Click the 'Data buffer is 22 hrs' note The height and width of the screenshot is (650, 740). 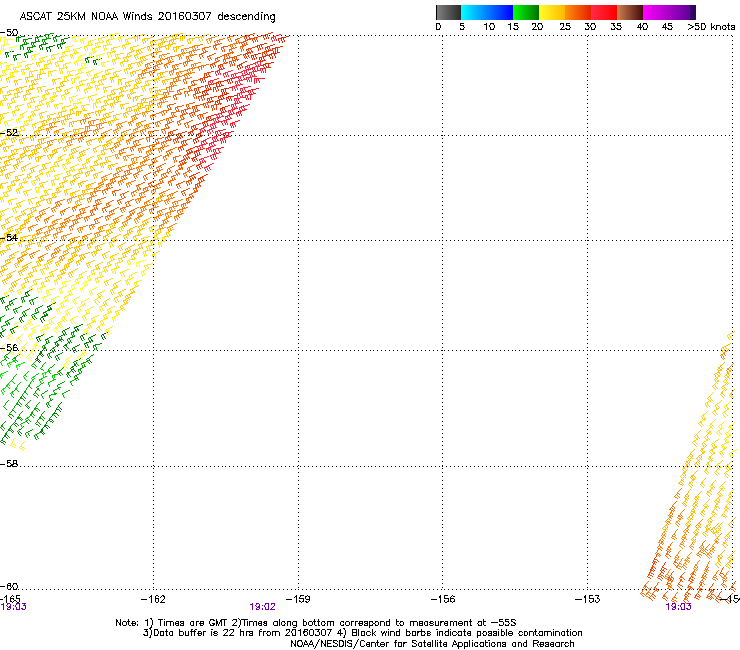(x=362, y=633)
